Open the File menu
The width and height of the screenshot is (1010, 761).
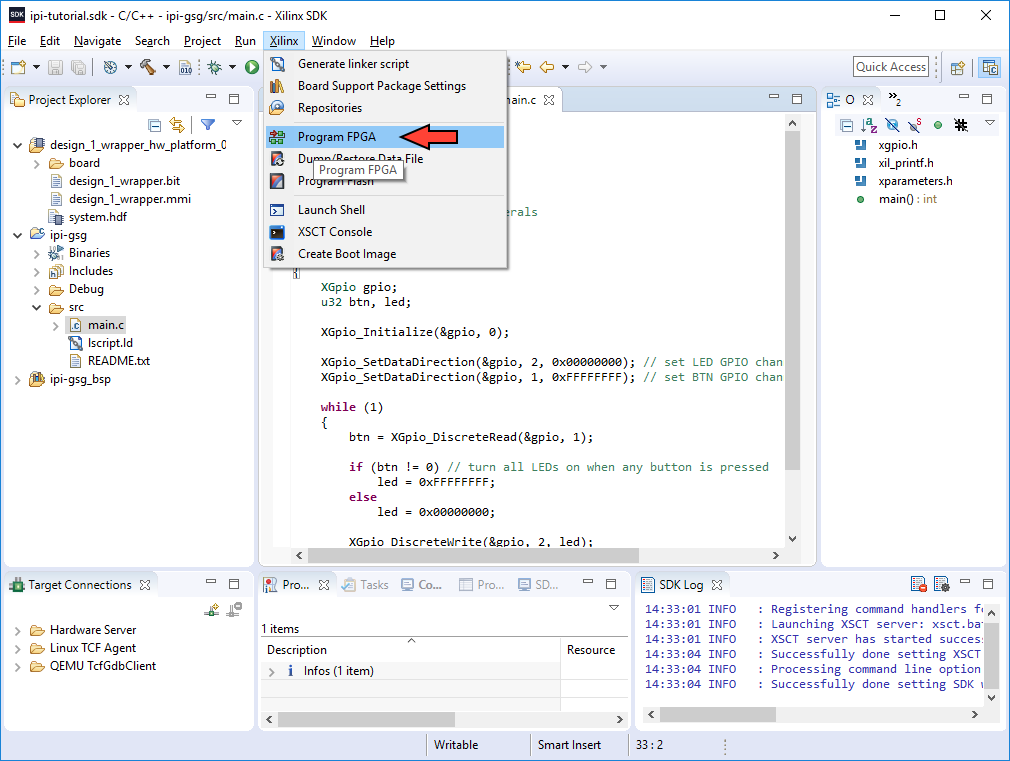(x=17, y=41)
